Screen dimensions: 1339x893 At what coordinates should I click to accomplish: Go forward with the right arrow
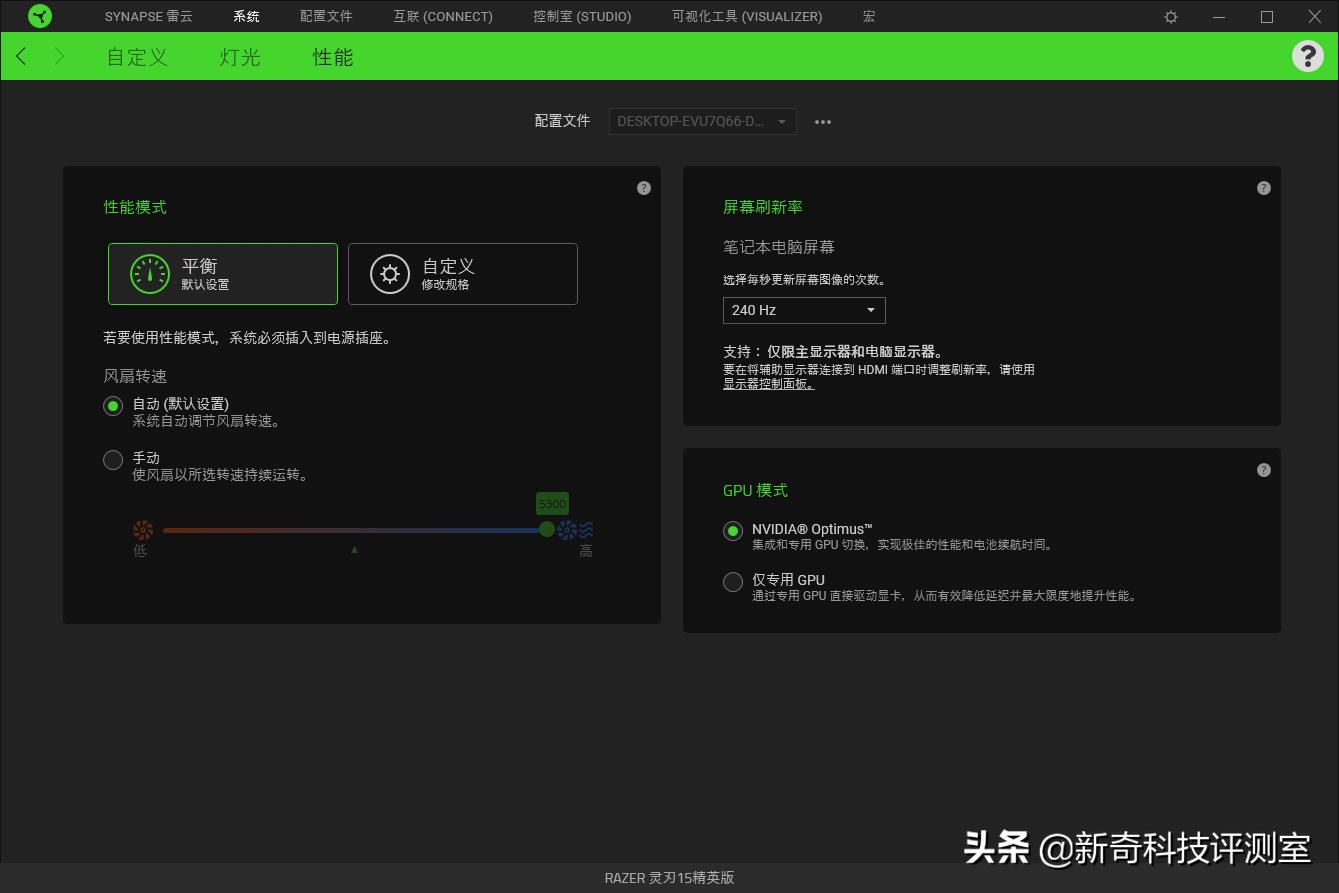click(59, 57)
